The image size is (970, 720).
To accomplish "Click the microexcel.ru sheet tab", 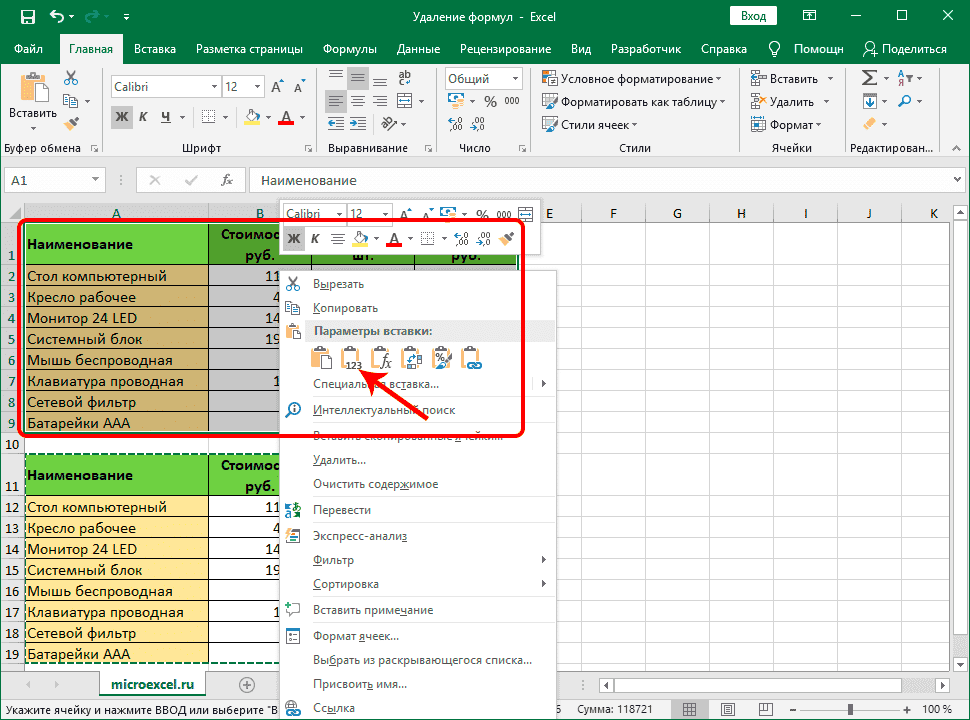I will point(152,685).
